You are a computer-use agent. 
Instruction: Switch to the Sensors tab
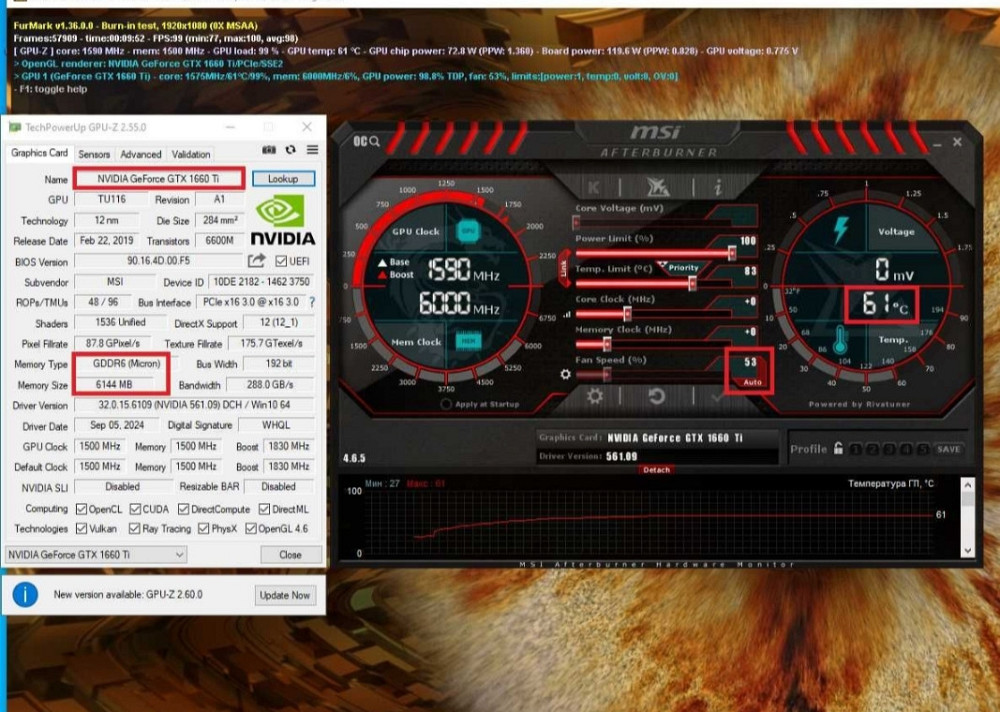(96, 154)
